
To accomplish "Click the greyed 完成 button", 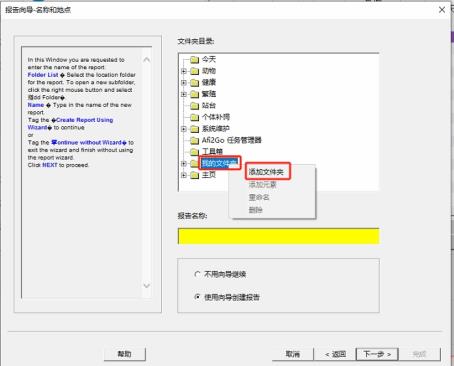I will pos(419,354).
